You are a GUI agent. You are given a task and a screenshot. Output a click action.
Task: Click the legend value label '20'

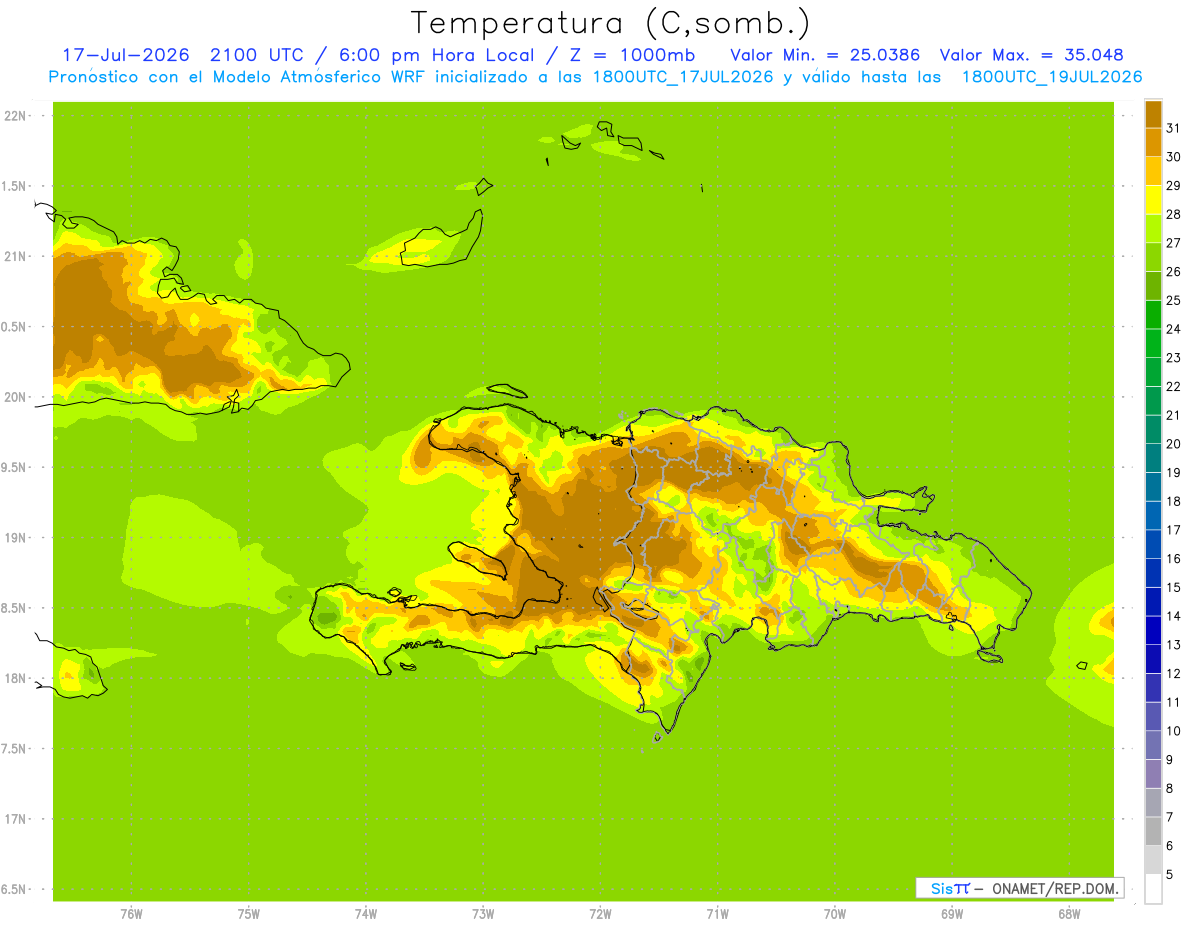(x=1173, y=444)
